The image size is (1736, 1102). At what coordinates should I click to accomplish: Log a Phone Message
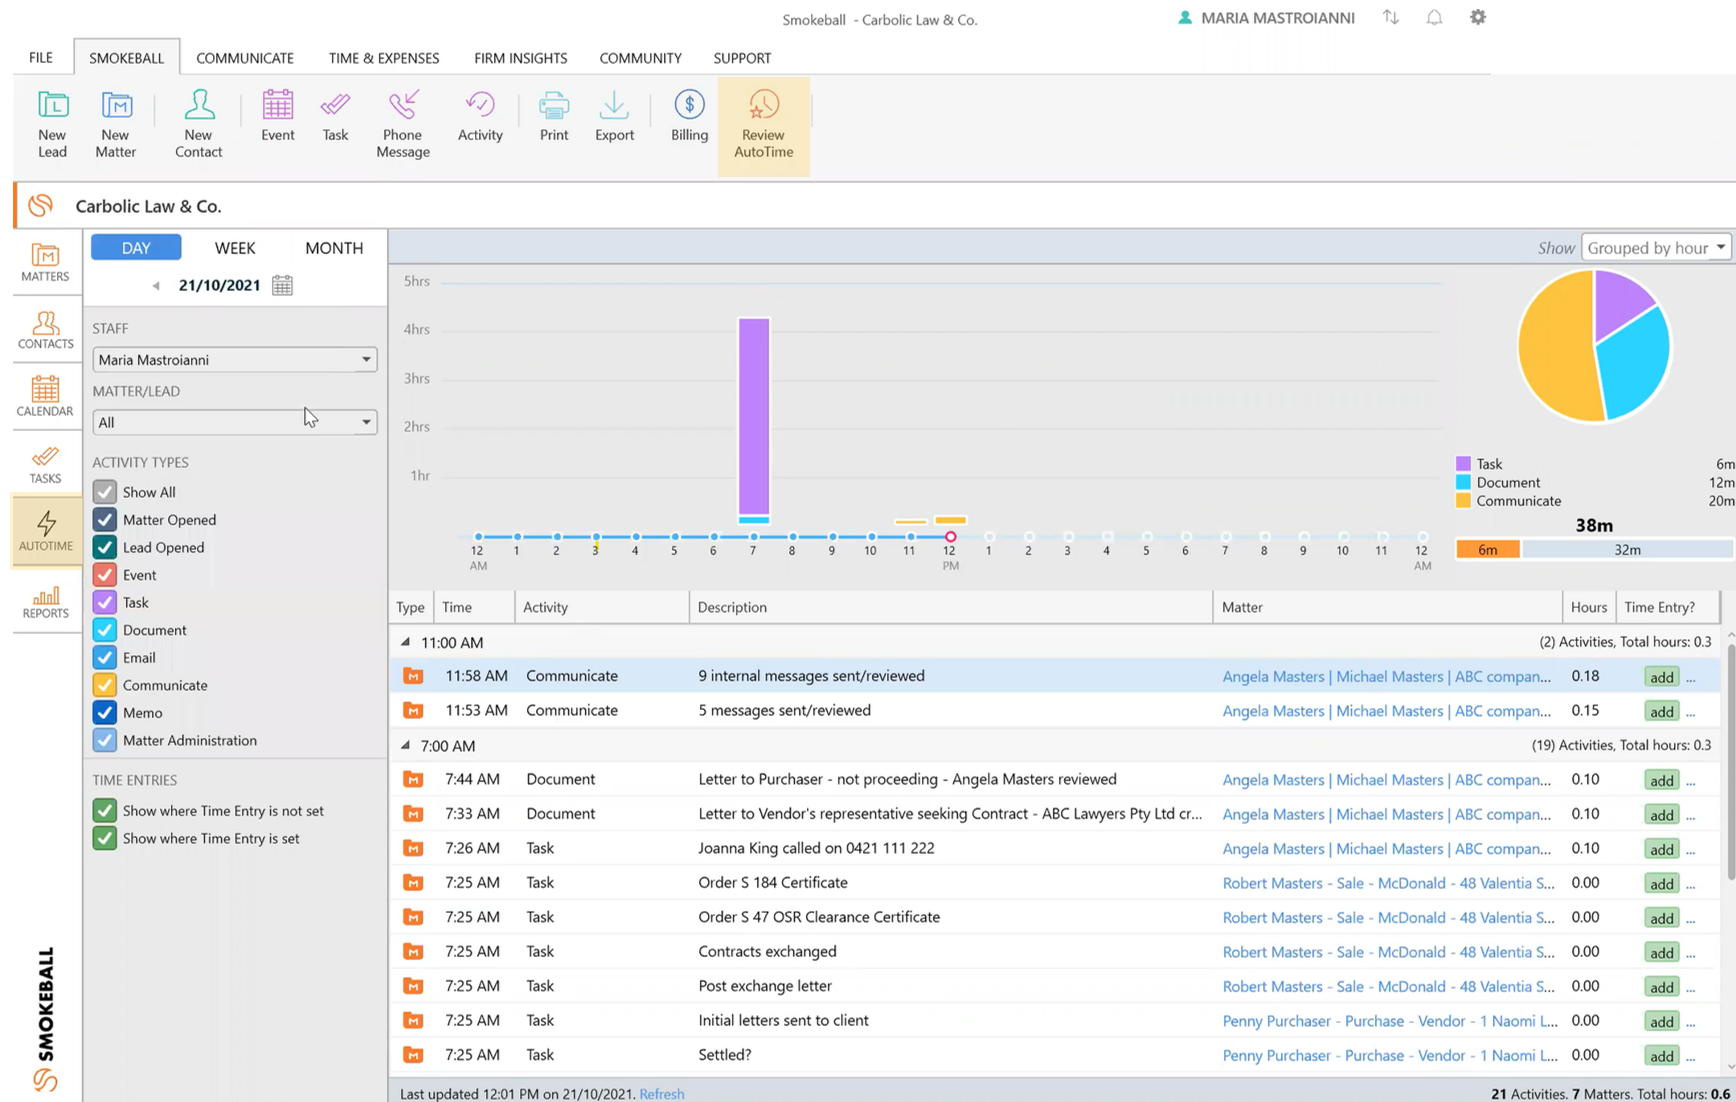click(403, 124)
